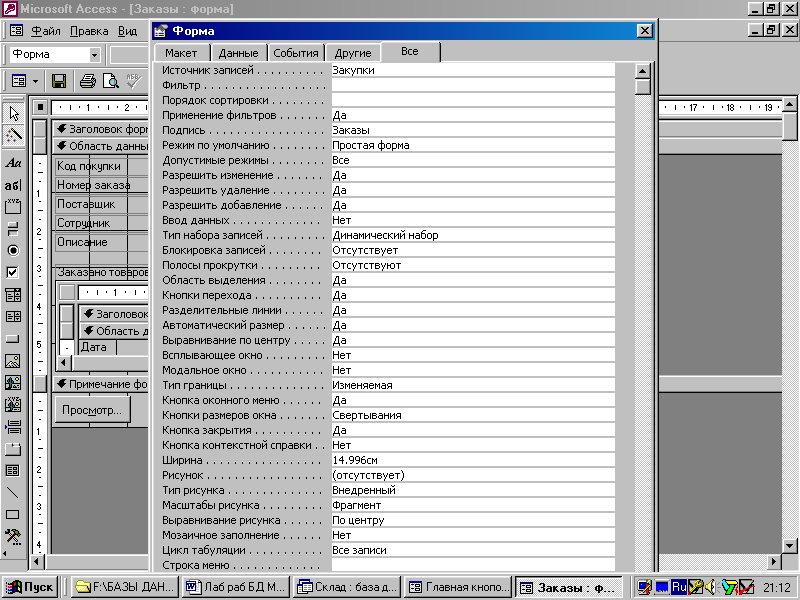The height and width of the screenshot is (600, 800).
Task: Click the empty Фильтр property field
Action: pos(473,85)
